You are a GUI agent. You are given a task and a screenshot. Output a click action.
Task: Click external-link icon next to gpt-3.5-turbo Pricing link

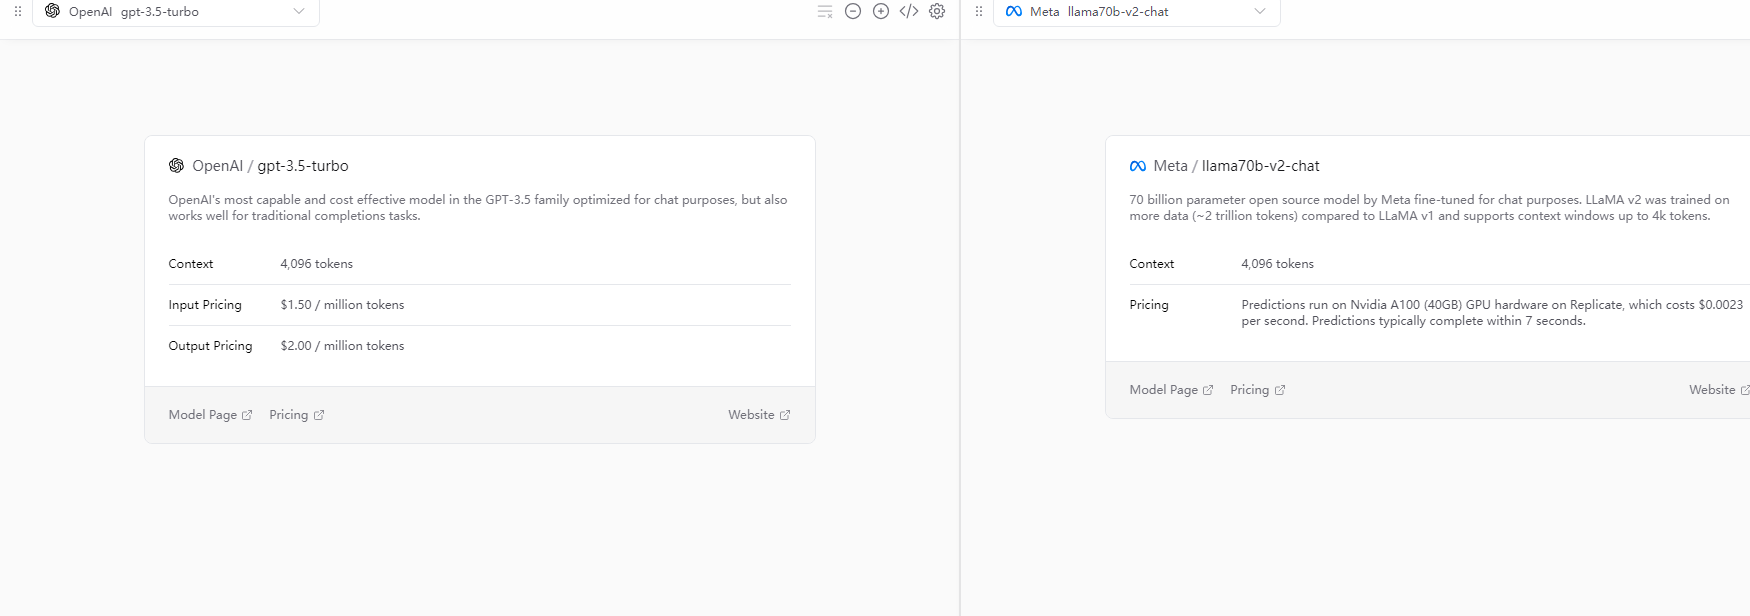coord(319,415)
